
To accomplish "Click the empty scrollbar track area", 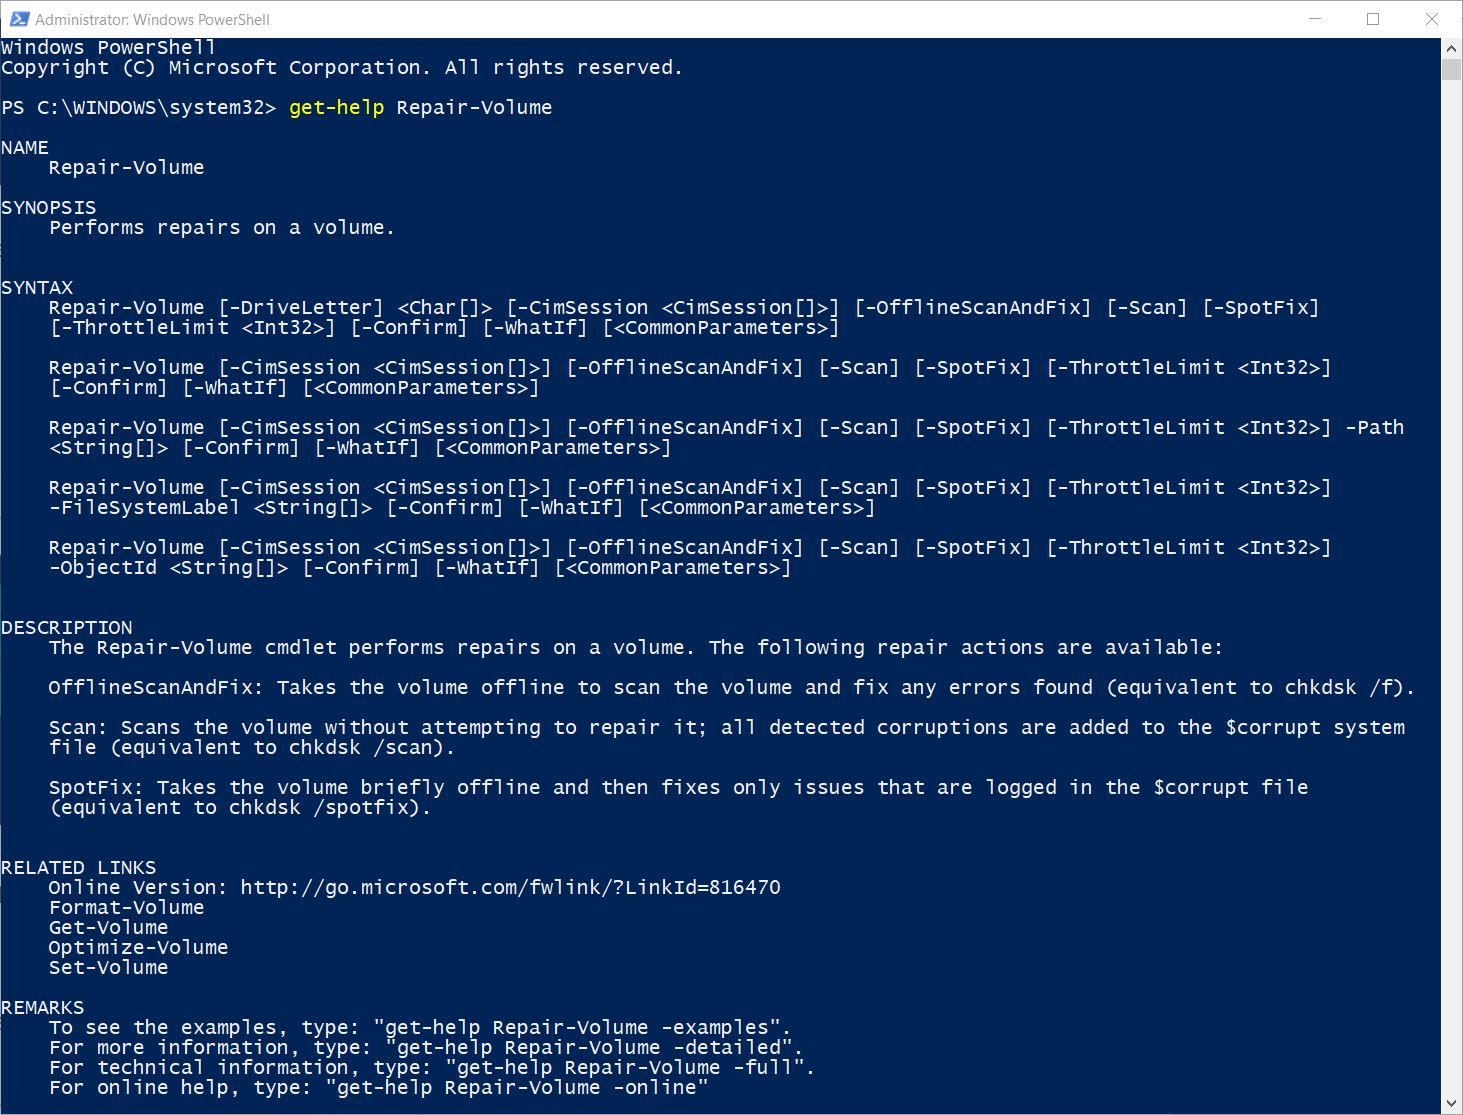I will 1451,587.
